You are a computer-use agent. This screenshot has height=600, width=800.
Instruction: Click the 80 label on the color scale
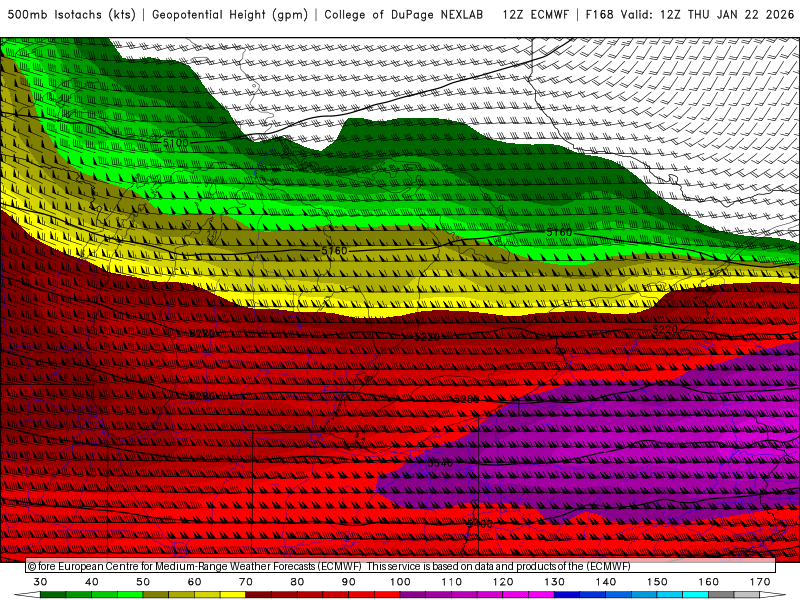click(297, 582)
